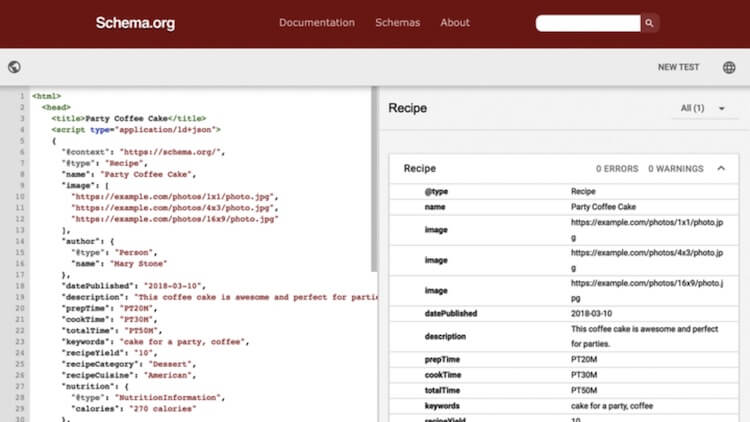The width and height of the screenshot is (750, 422).
Task: Click the 0 WARNINGS label
Action: pyautogui.click(x=676, y=169)
